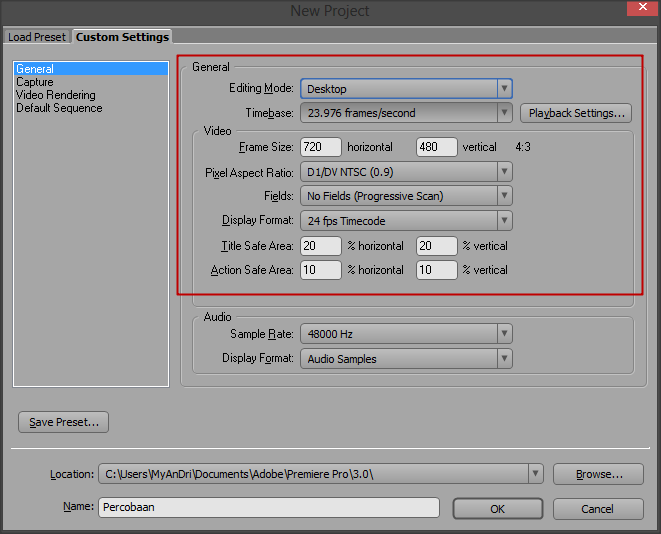
Task: Open the Location path dropdown
Action: pyautogui.click(x=321, y=474)
